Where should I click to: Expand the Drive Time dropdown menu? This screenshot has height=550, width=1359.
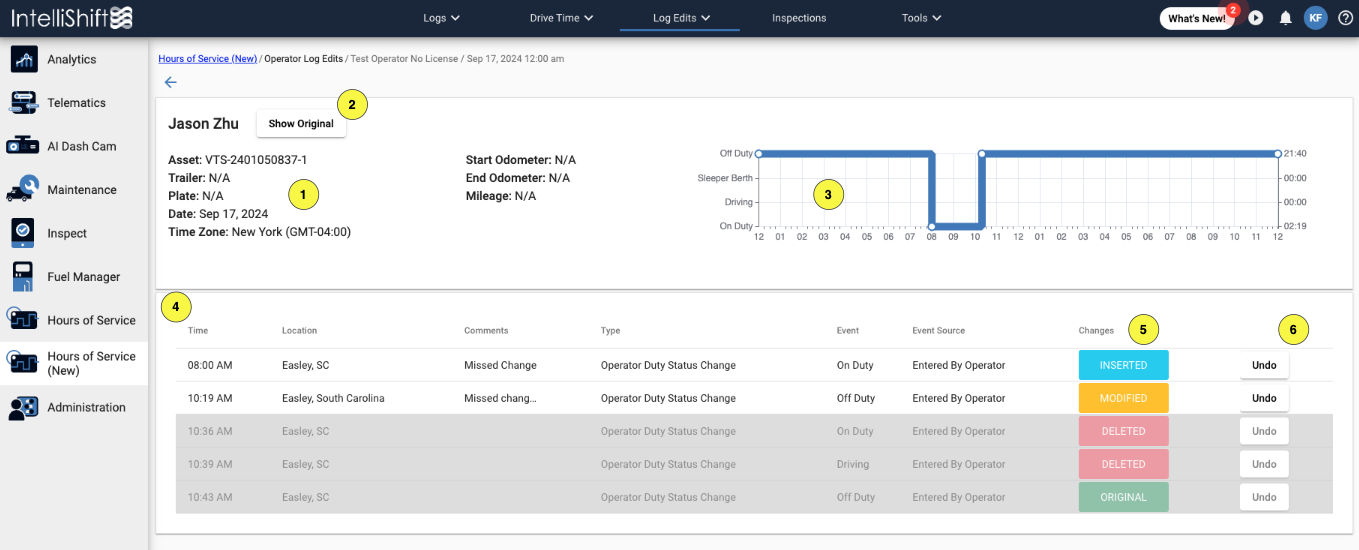[561, 18]
